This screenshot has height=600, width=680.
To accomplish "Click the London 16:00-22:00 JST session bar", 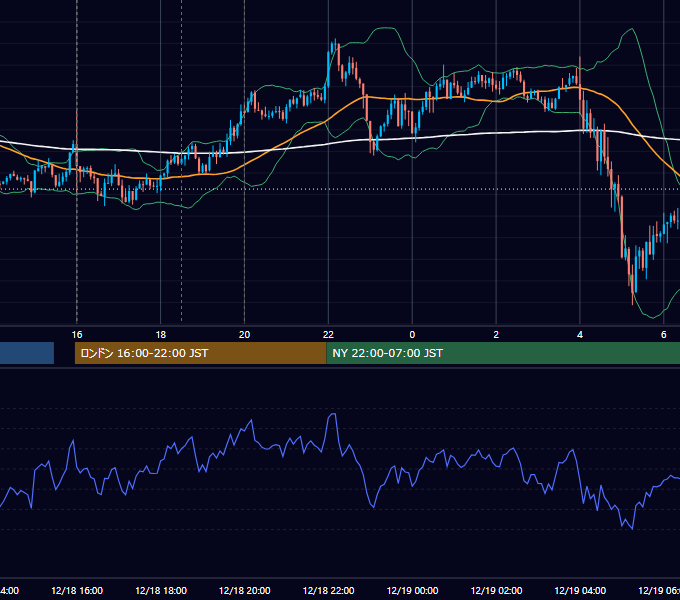I will point(200,353).
